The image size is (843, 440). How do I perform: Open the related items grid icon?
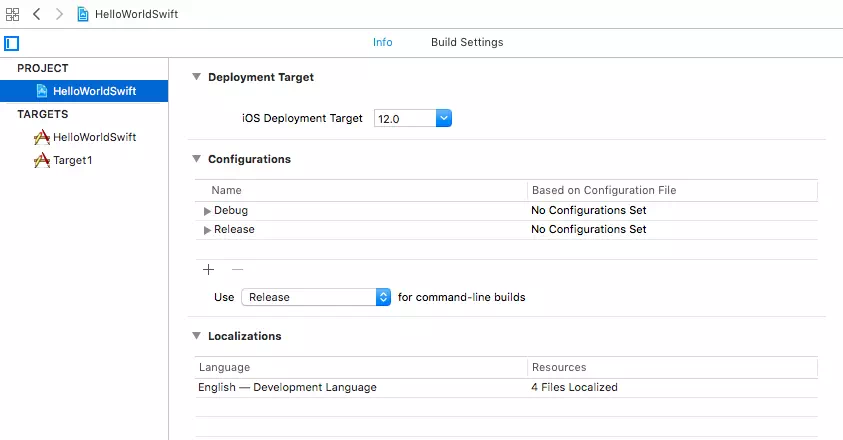pyautogui.click(x=12, y=15)
